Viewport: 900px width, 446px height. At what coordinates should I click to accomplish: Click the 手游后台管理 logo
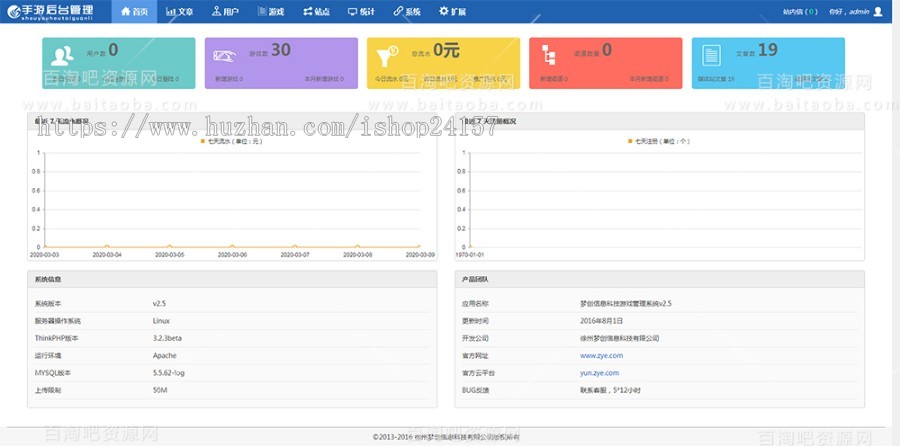pos(50,11)
